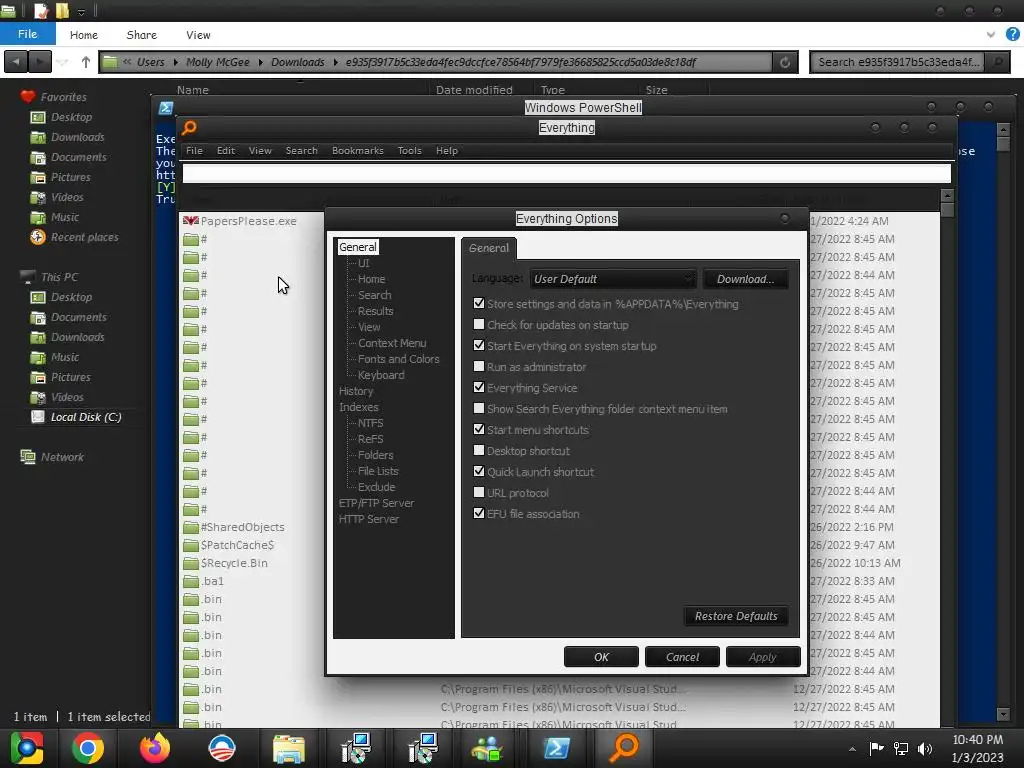Click the Everything magnifier taskbar icon
The image size is (1024, 768).
(x=624, y=748)
